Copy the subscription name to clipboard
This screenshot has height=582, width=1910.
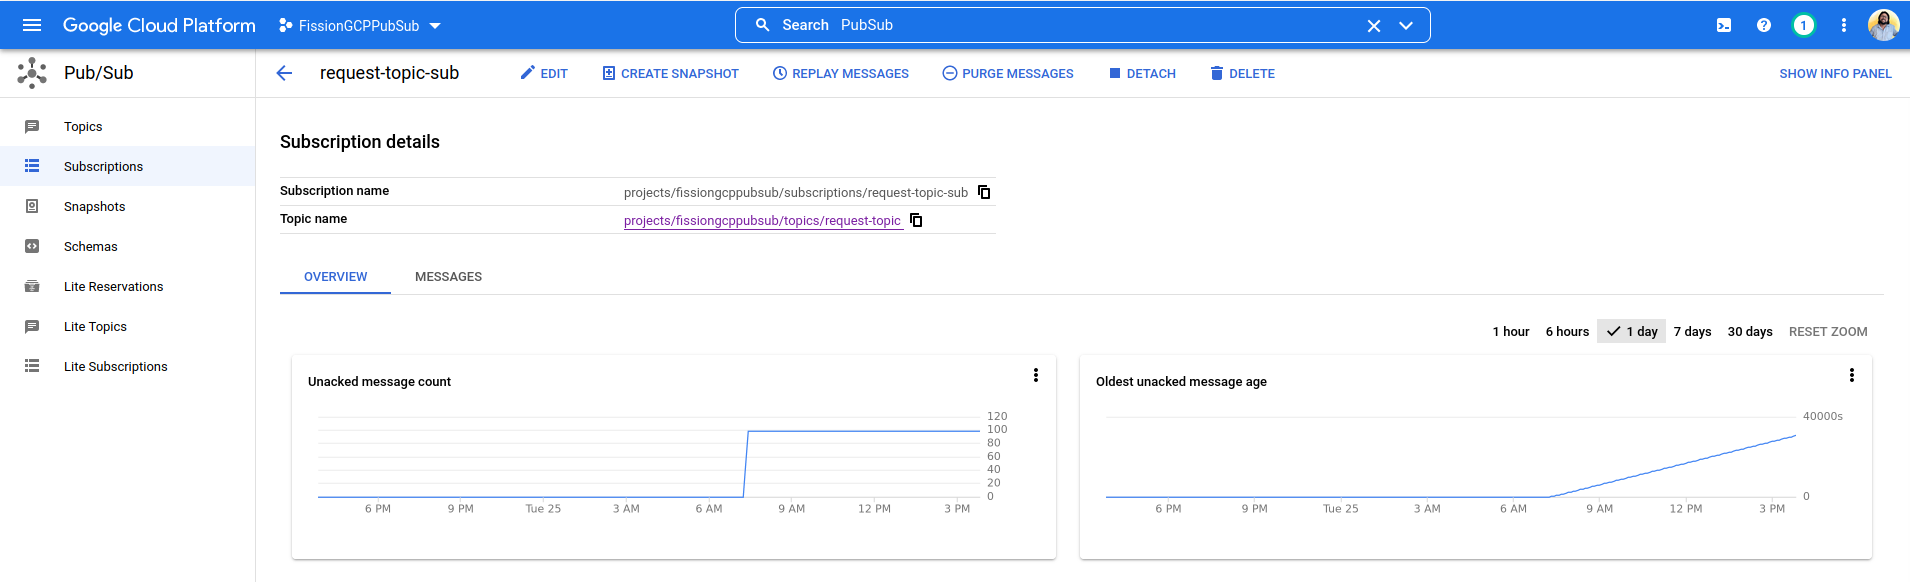984,192
